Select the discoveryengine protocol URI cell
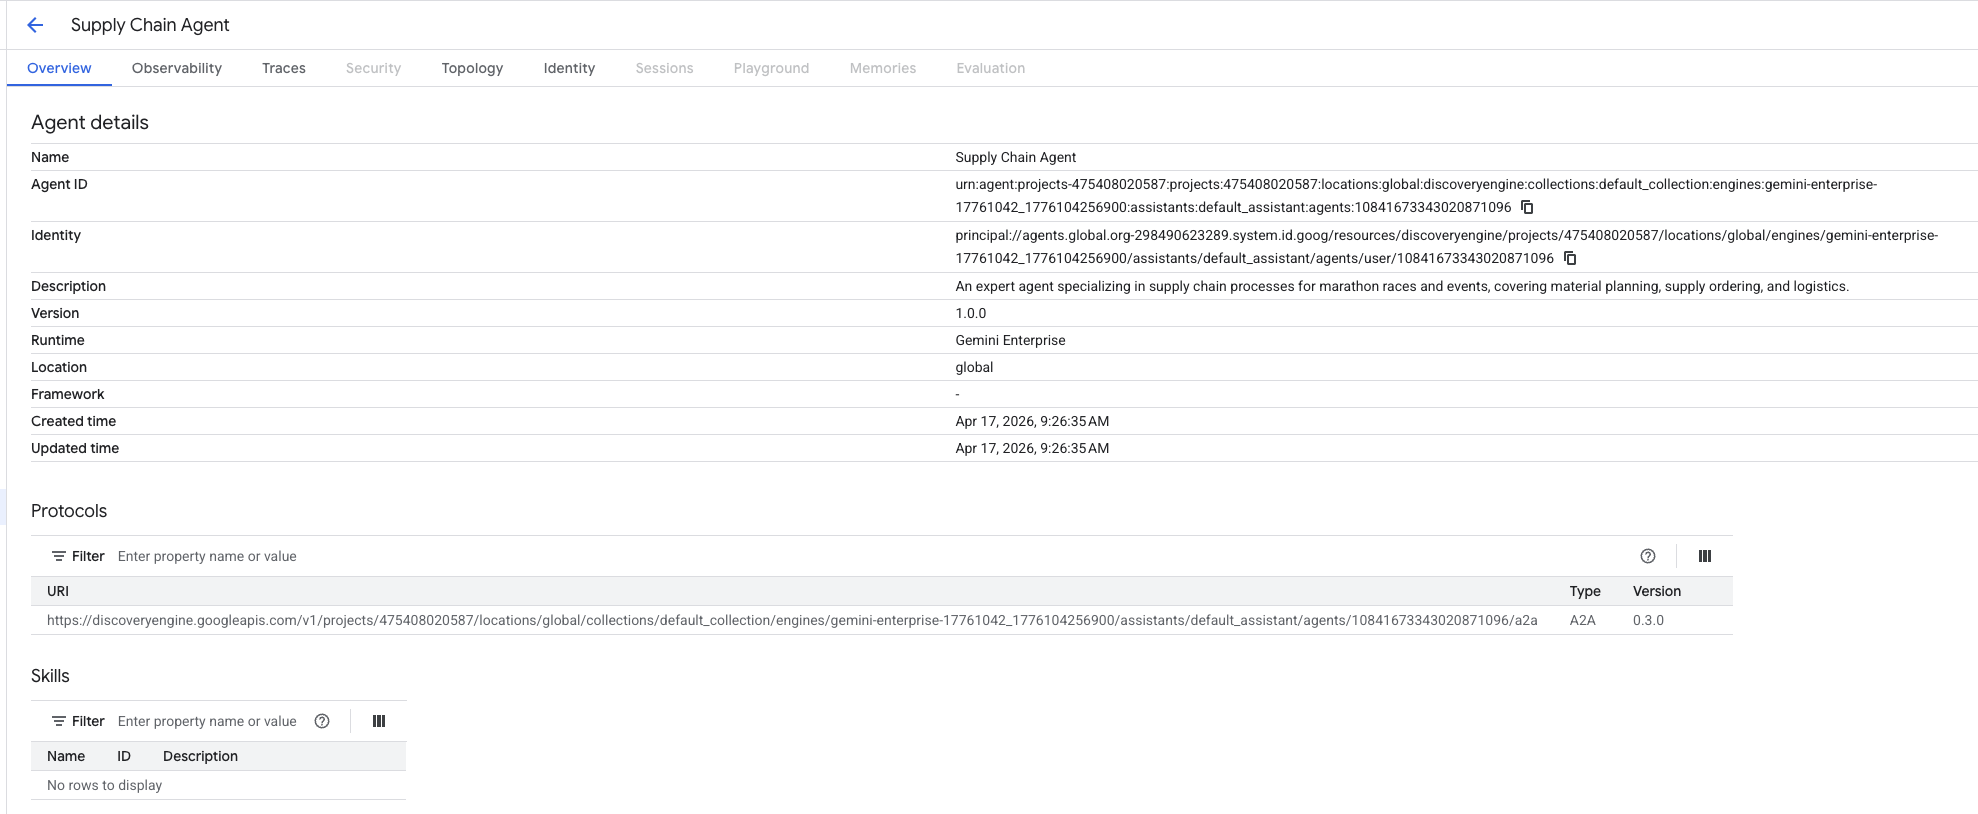Viewport: 1978px width, 814px height. point(792,620)
